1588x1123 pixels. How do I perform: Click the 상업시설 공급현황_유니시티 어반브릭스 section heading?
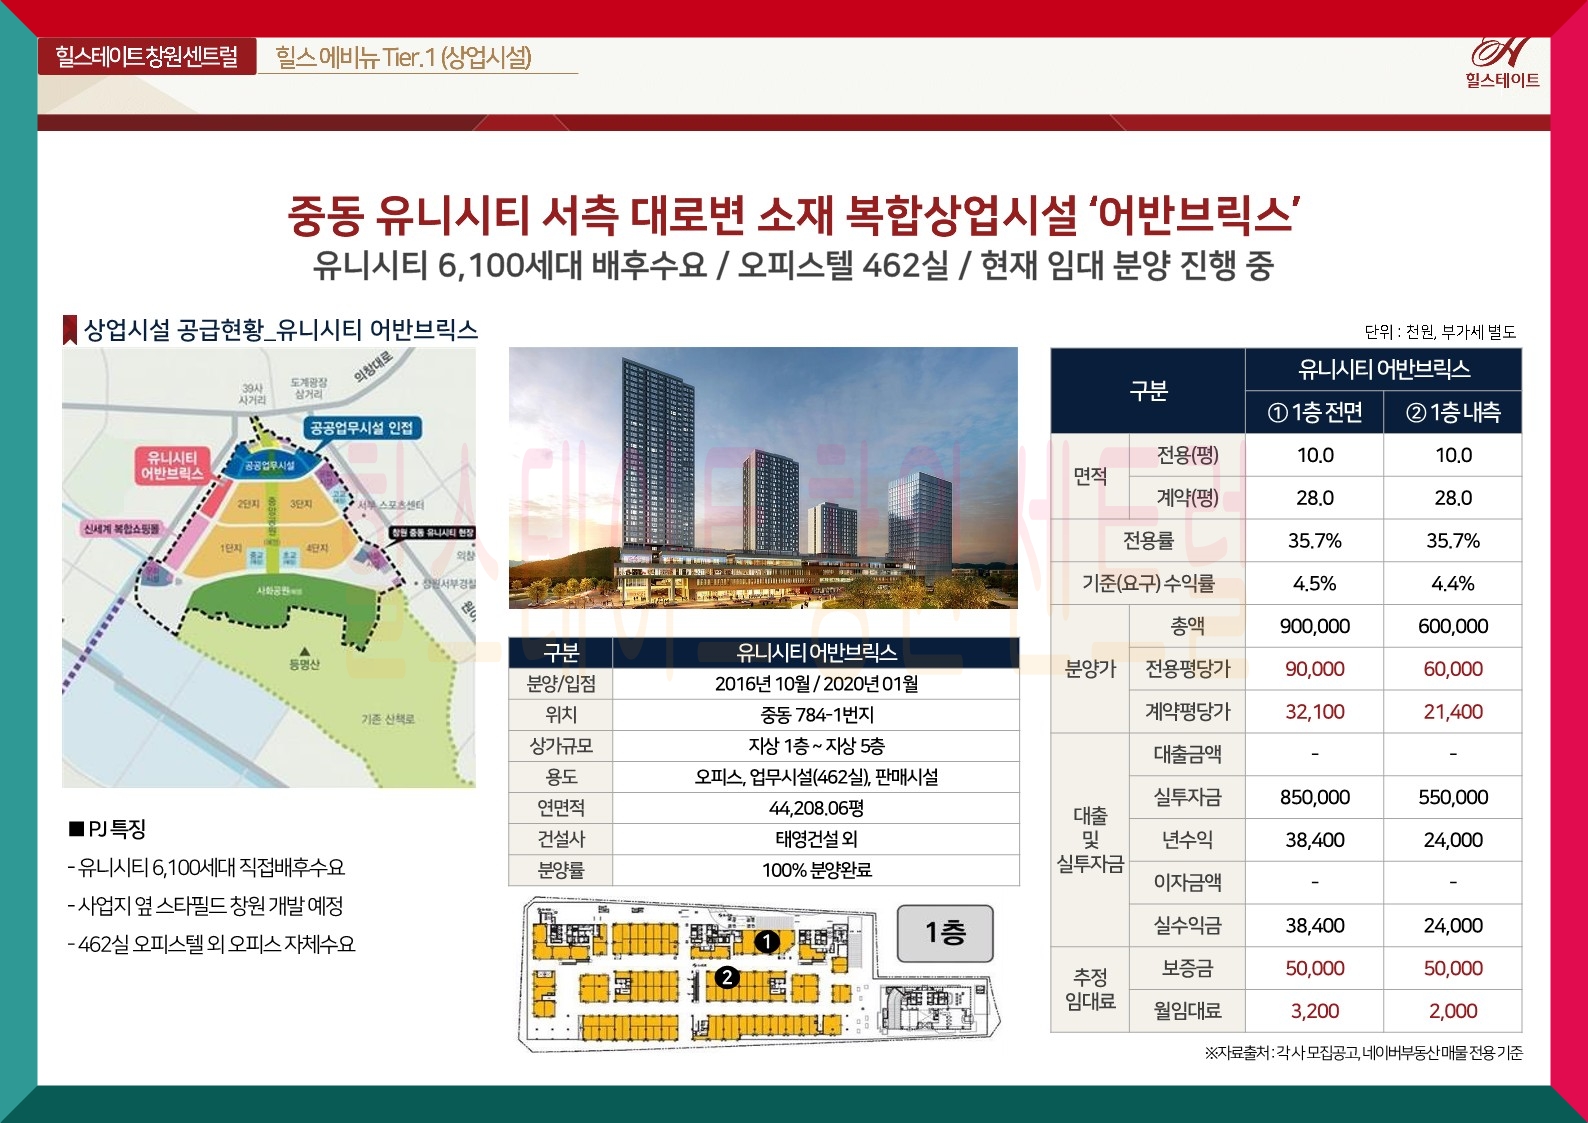coord(281,330)
